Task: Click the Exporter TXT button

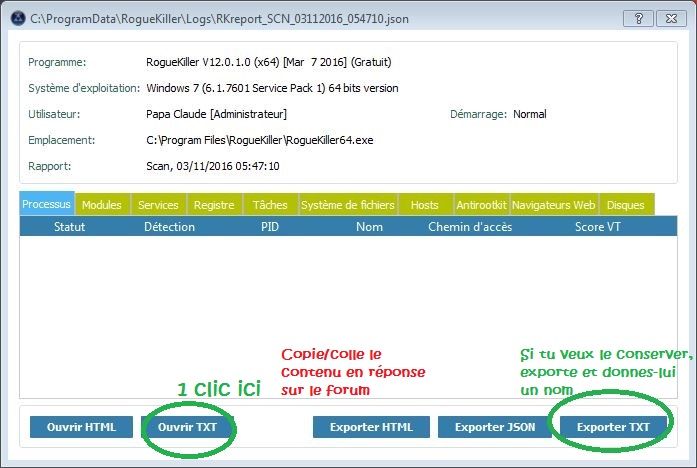Action: (x=613, y=427)
